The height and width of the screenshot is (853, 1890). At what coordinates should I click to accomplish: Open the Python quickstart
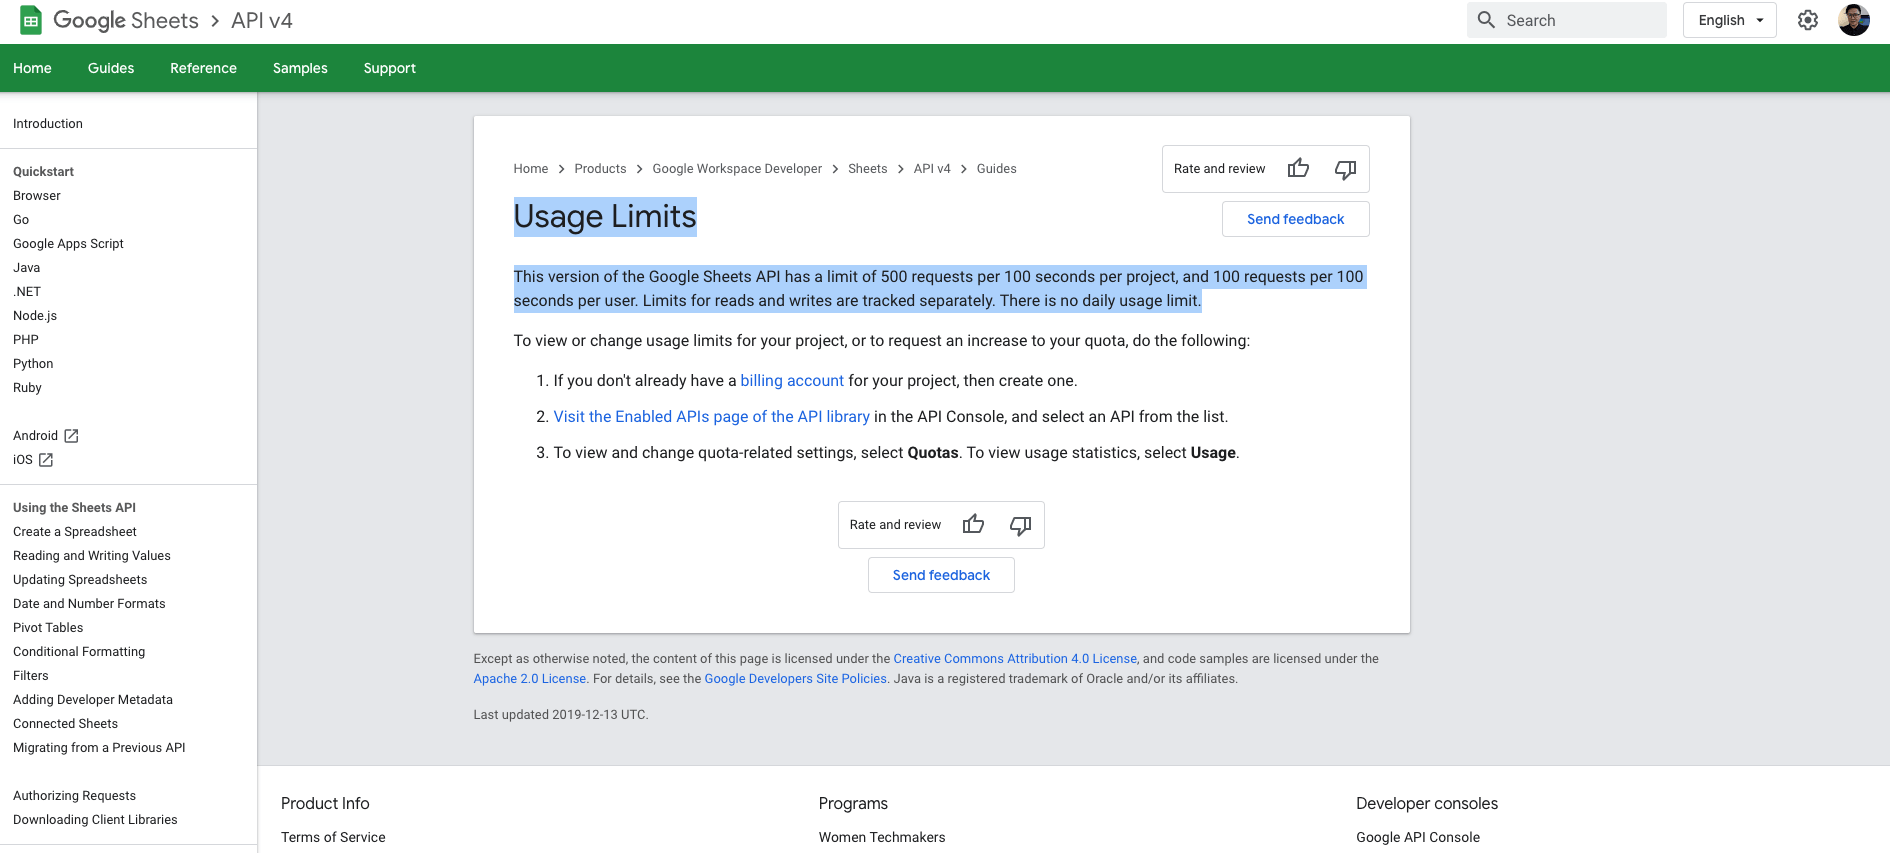[x=33, y=364]
